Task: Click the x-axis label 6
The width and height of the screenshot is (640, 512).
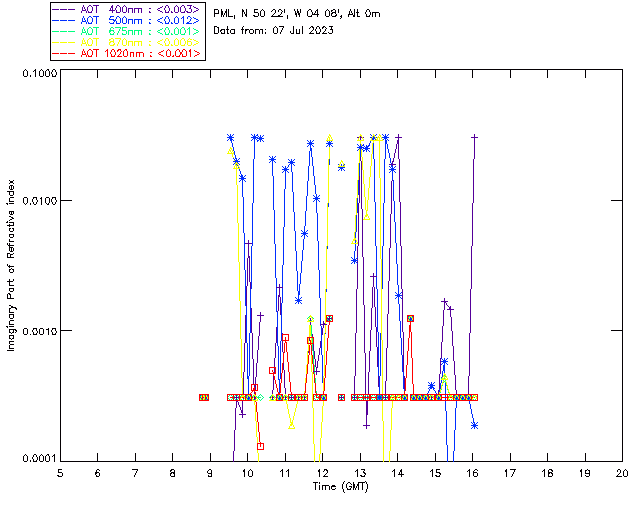Action: pyautogui.click(x=98, y=473)
